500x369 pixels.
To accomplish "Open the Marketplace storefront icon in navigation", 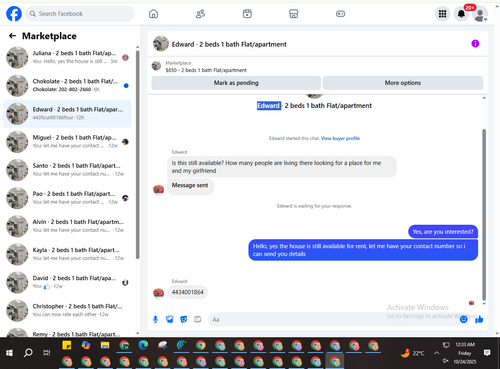I will (294, 14).
